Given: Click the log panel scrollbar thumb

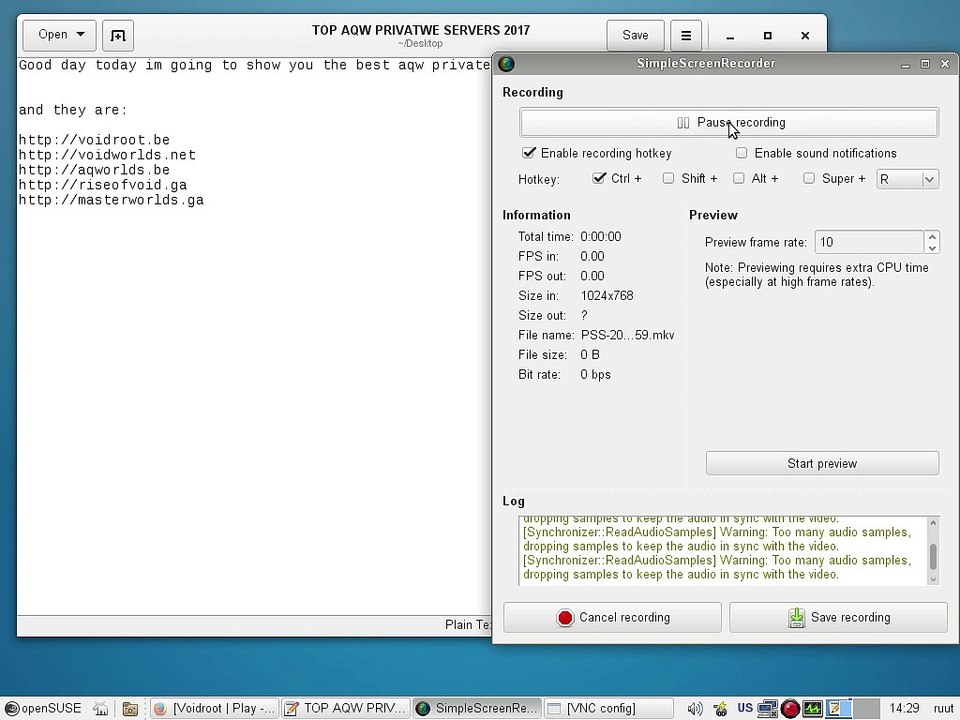Looking at the screenshot, I should tap(933, 556).
